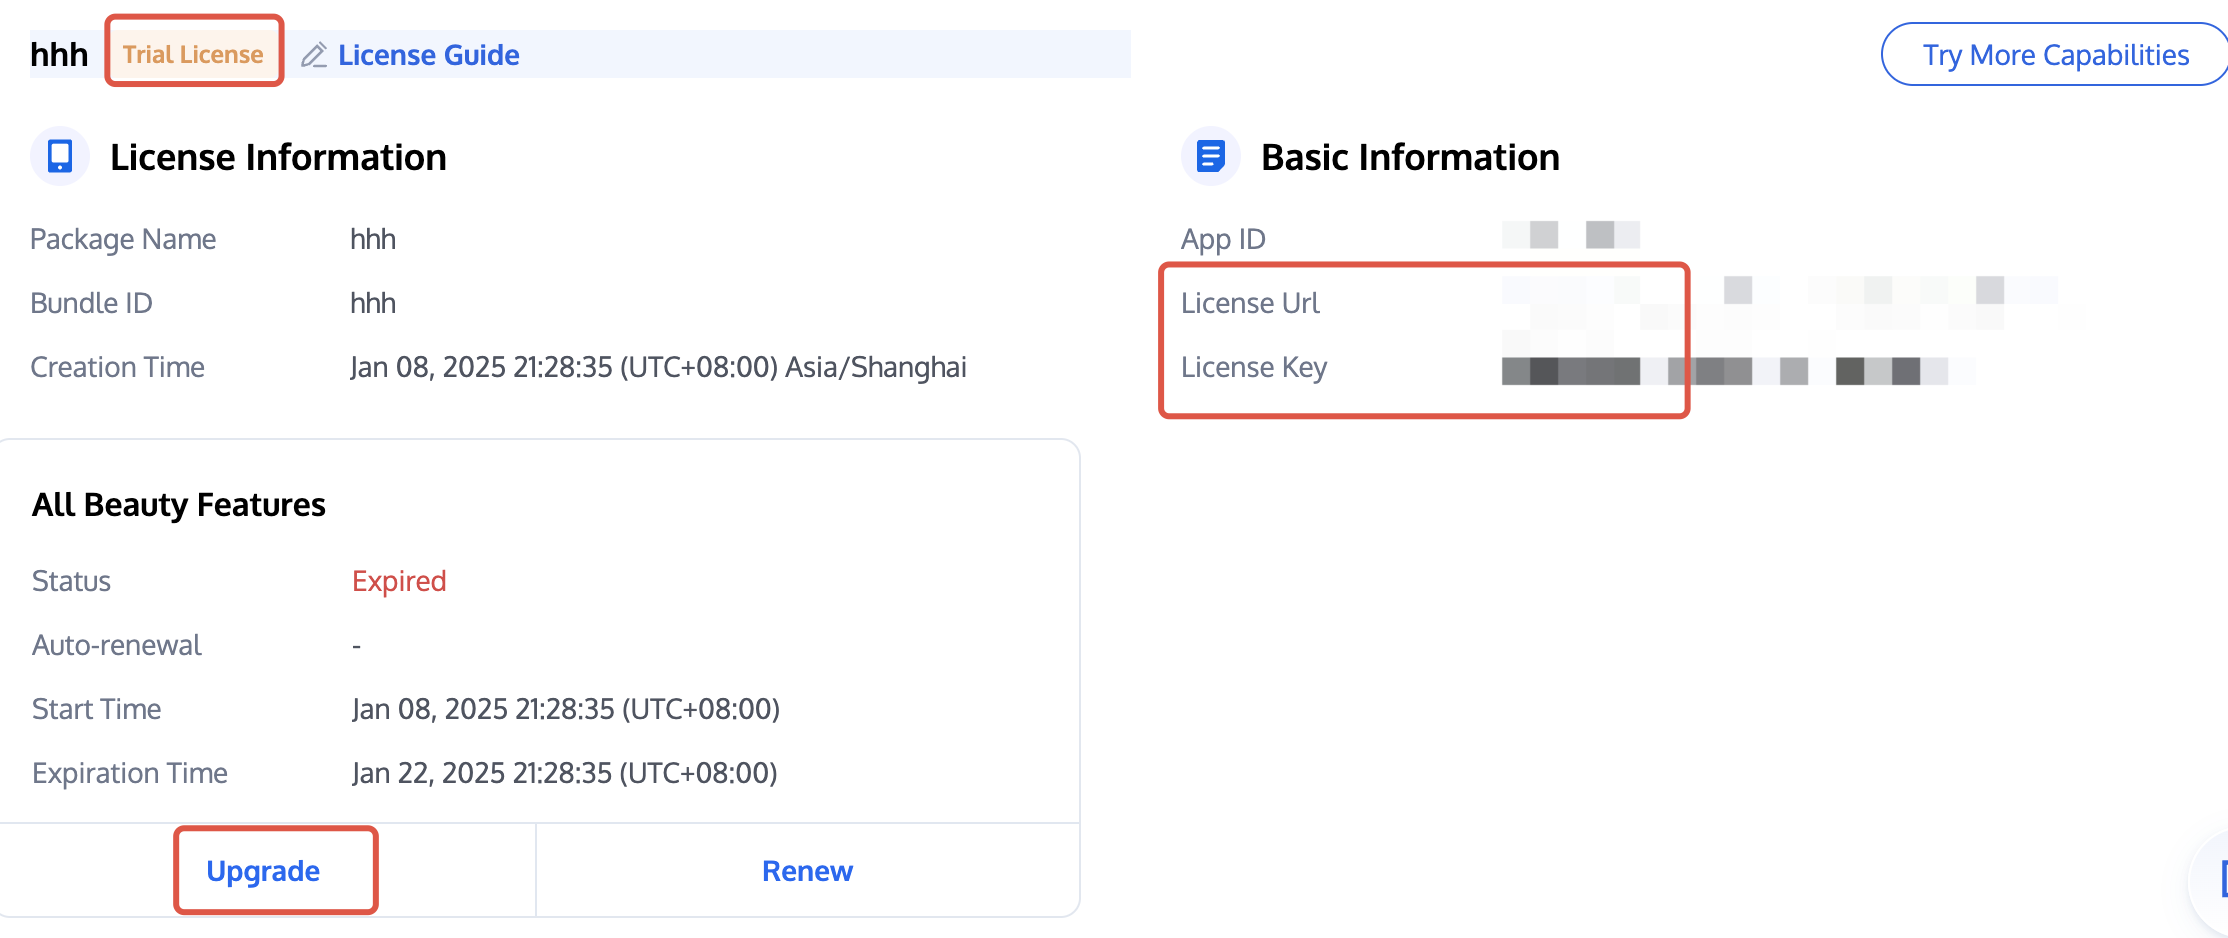Click the pencil edit icon beside License Guide
2228x938 pixels.
(x=314, y=55)
